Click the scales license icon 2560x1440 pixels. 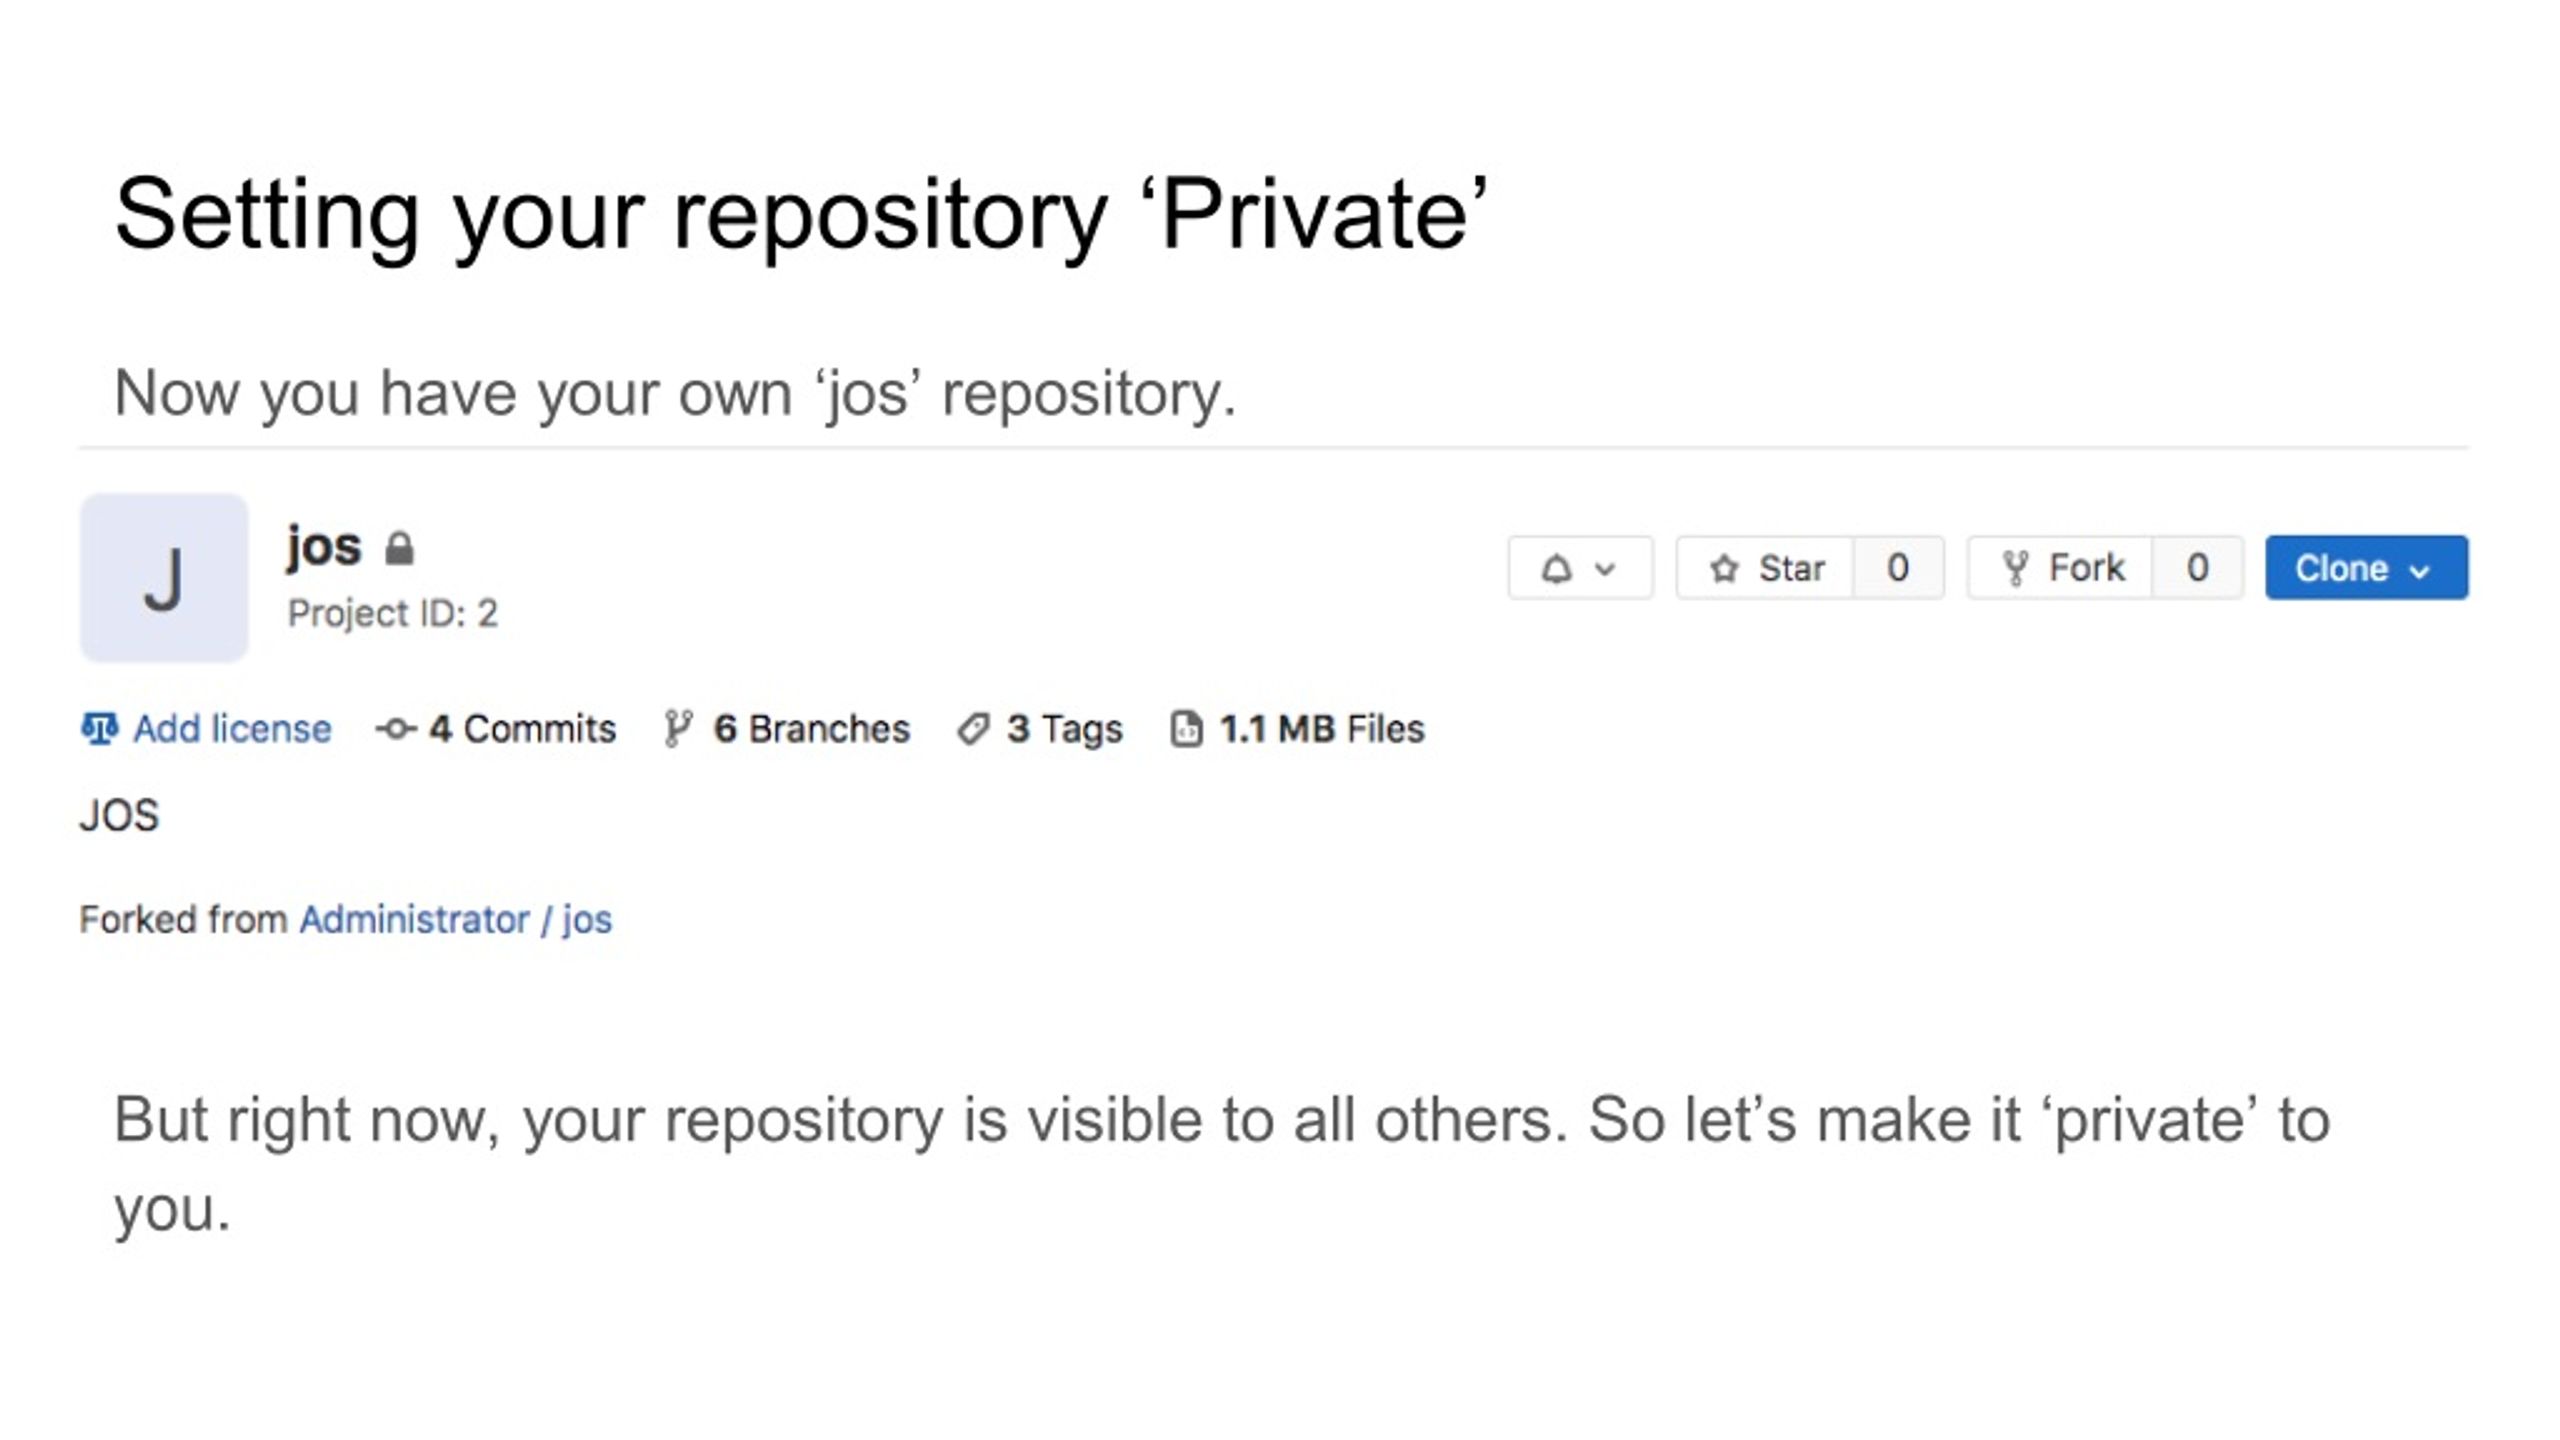coord(99,729)
